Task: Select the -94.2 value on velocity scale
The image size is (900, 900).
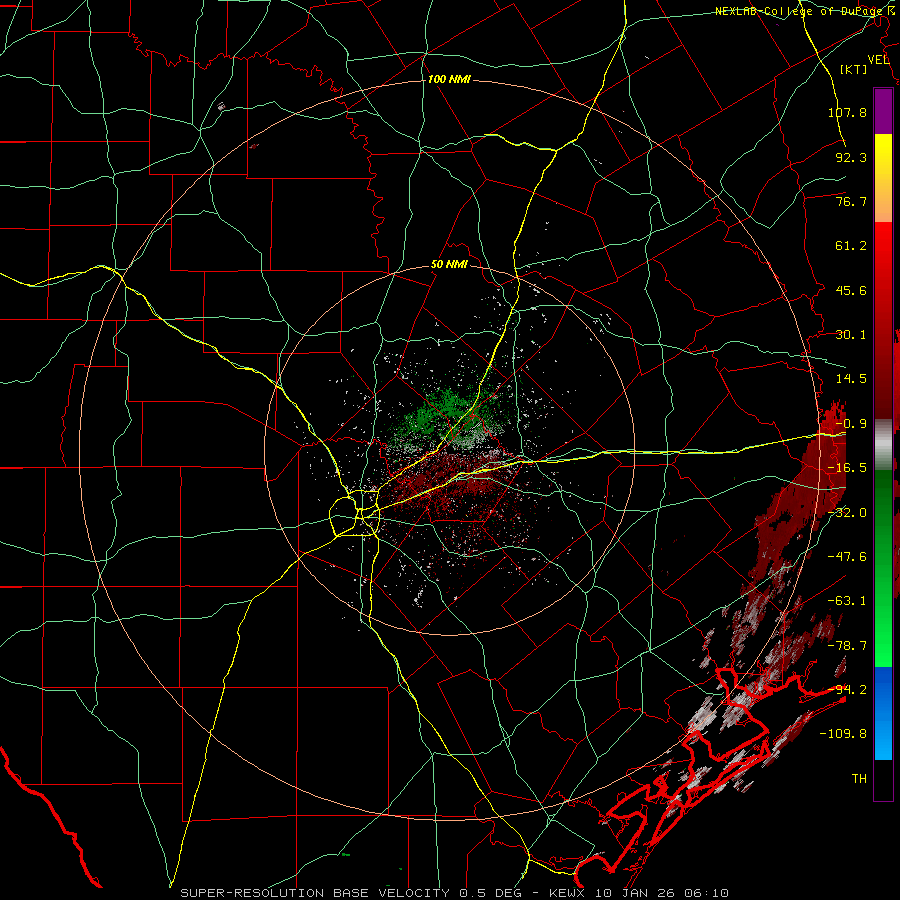Action: point(847,689)
